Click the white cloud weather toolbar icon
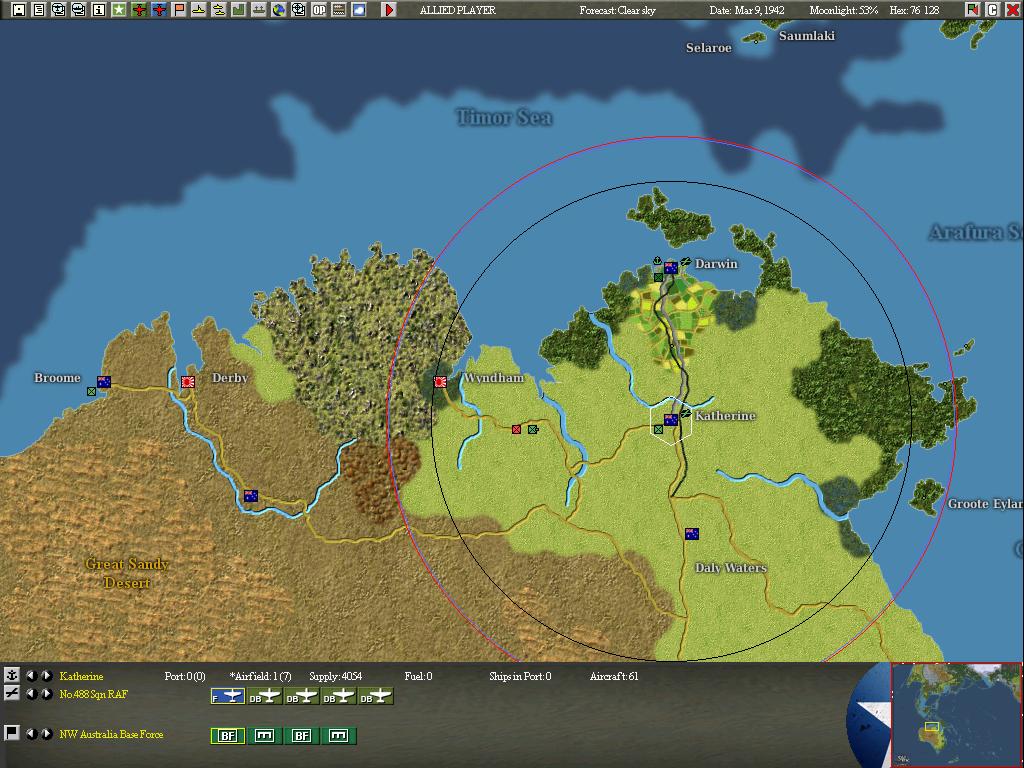 tap(359, 10)
